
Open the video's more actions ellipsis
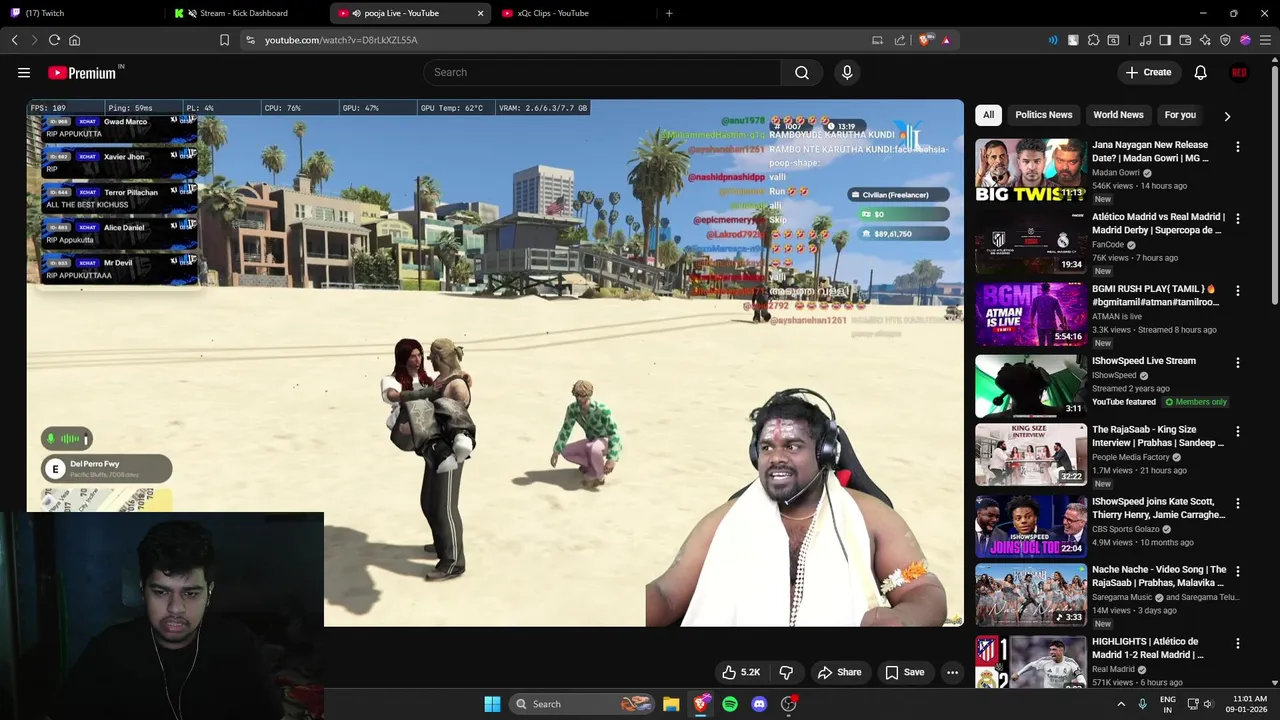952,672
